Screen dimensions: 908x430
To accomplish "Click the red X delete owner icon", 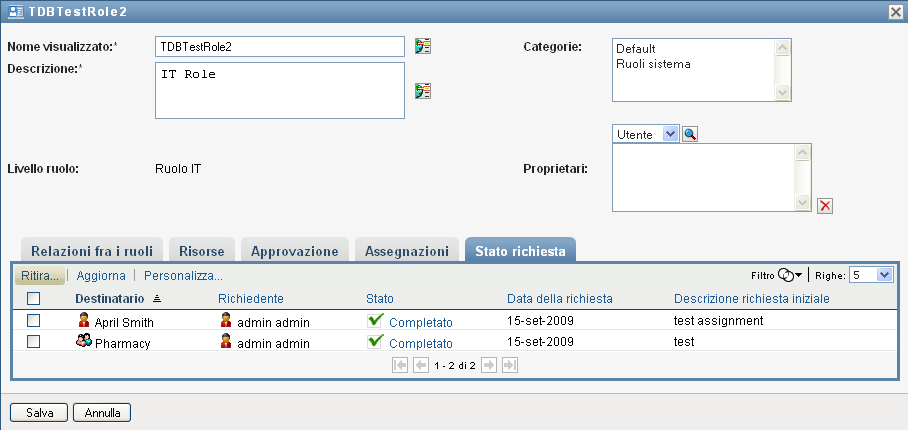I will point(825,206).
